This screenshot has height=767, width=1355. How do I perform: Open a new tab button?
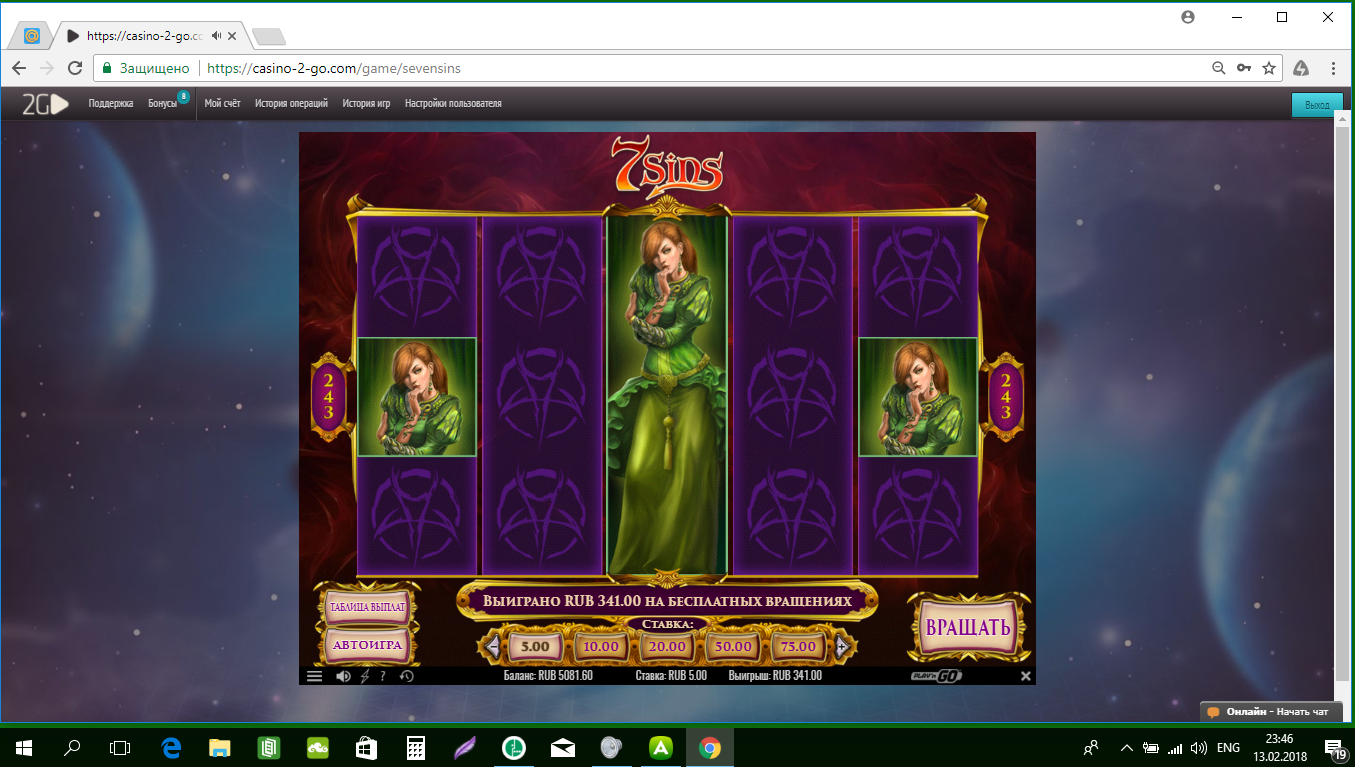(269, 36)
